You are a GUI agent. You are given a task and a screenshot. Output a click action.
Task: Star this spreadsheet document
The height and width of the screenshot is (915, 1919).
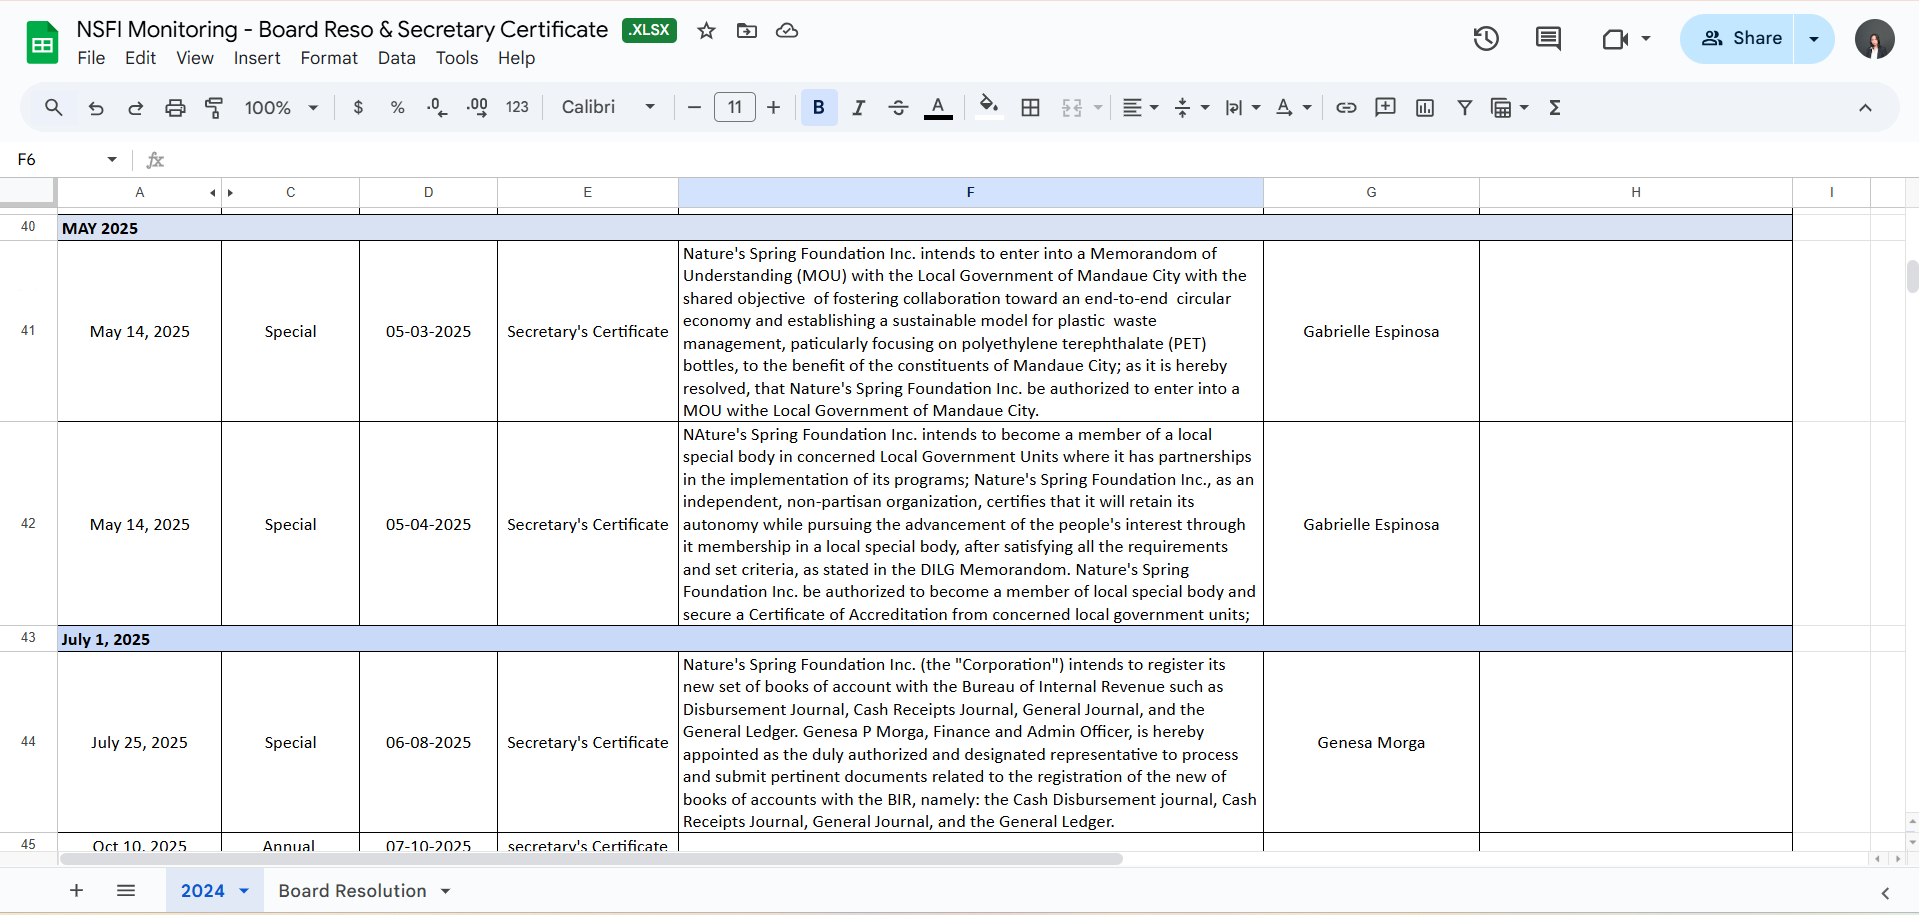706,31
